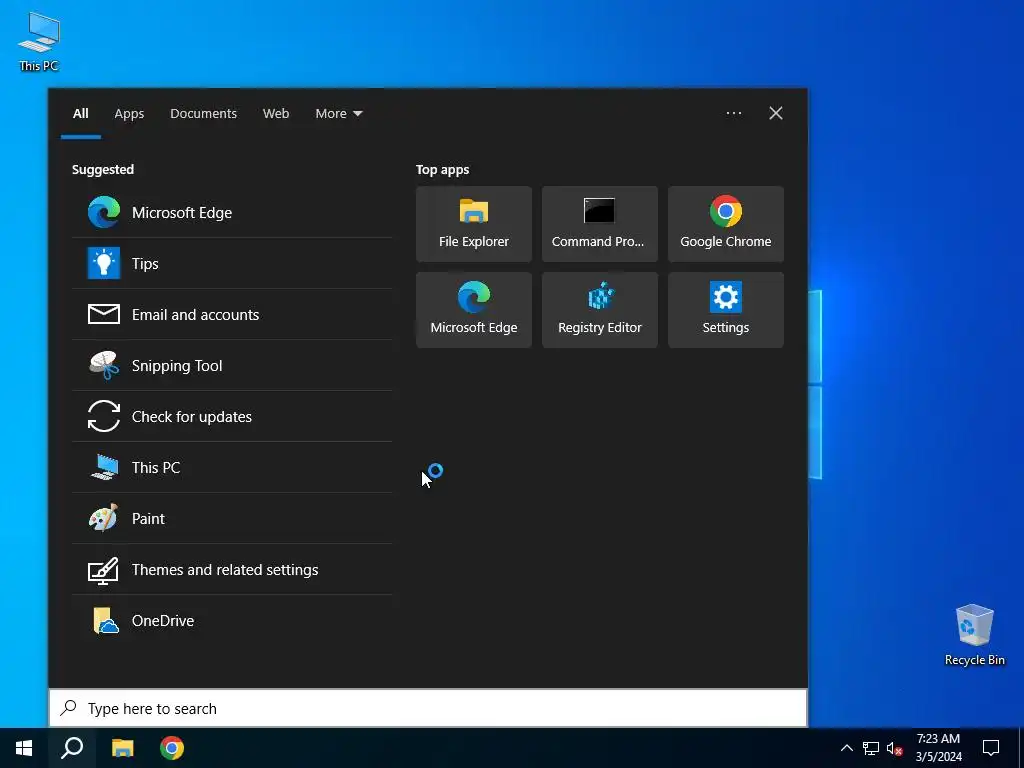Open the taskbar clock and date
This screenshot has height=768, width=1024.
click(x=938, y=748)
